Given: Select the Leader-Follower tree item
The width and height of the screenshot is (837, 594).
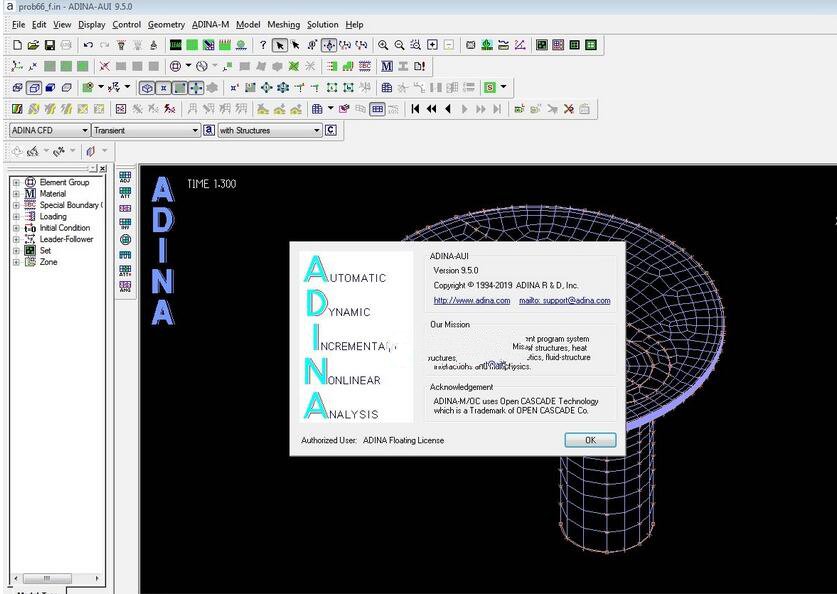Looking at the screenshot, I should 66,239.
